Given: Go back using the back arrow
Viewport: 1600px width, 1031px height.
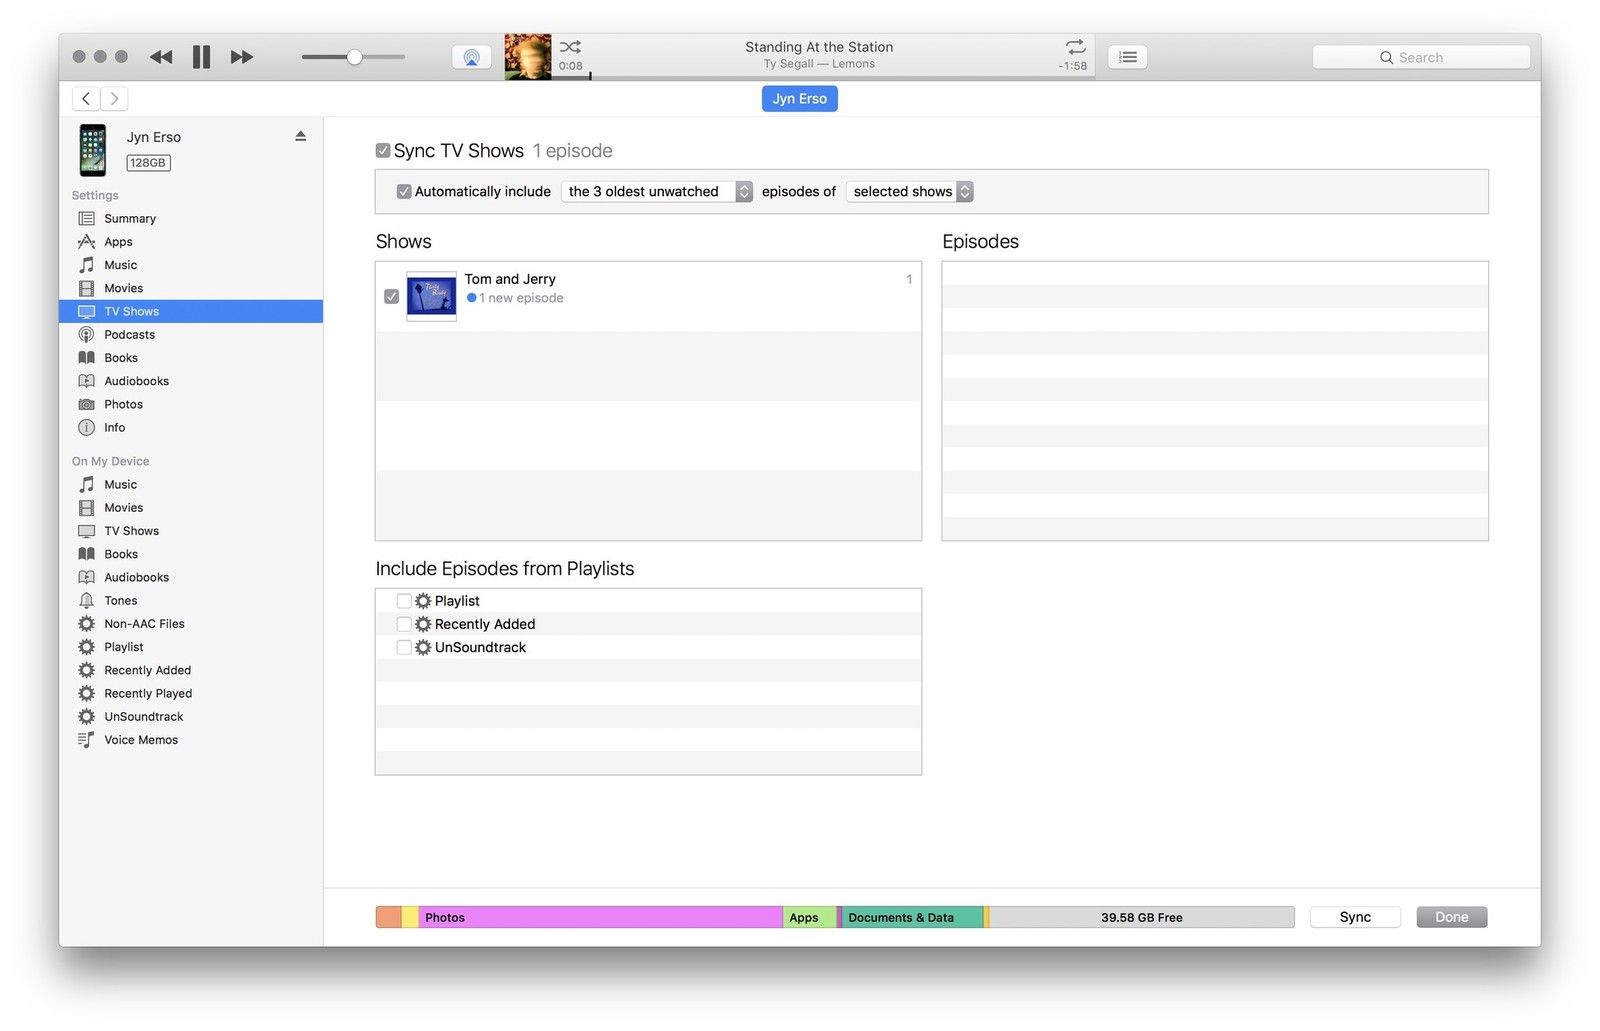Looking at the screenshot, I should (x=86, y=98).
